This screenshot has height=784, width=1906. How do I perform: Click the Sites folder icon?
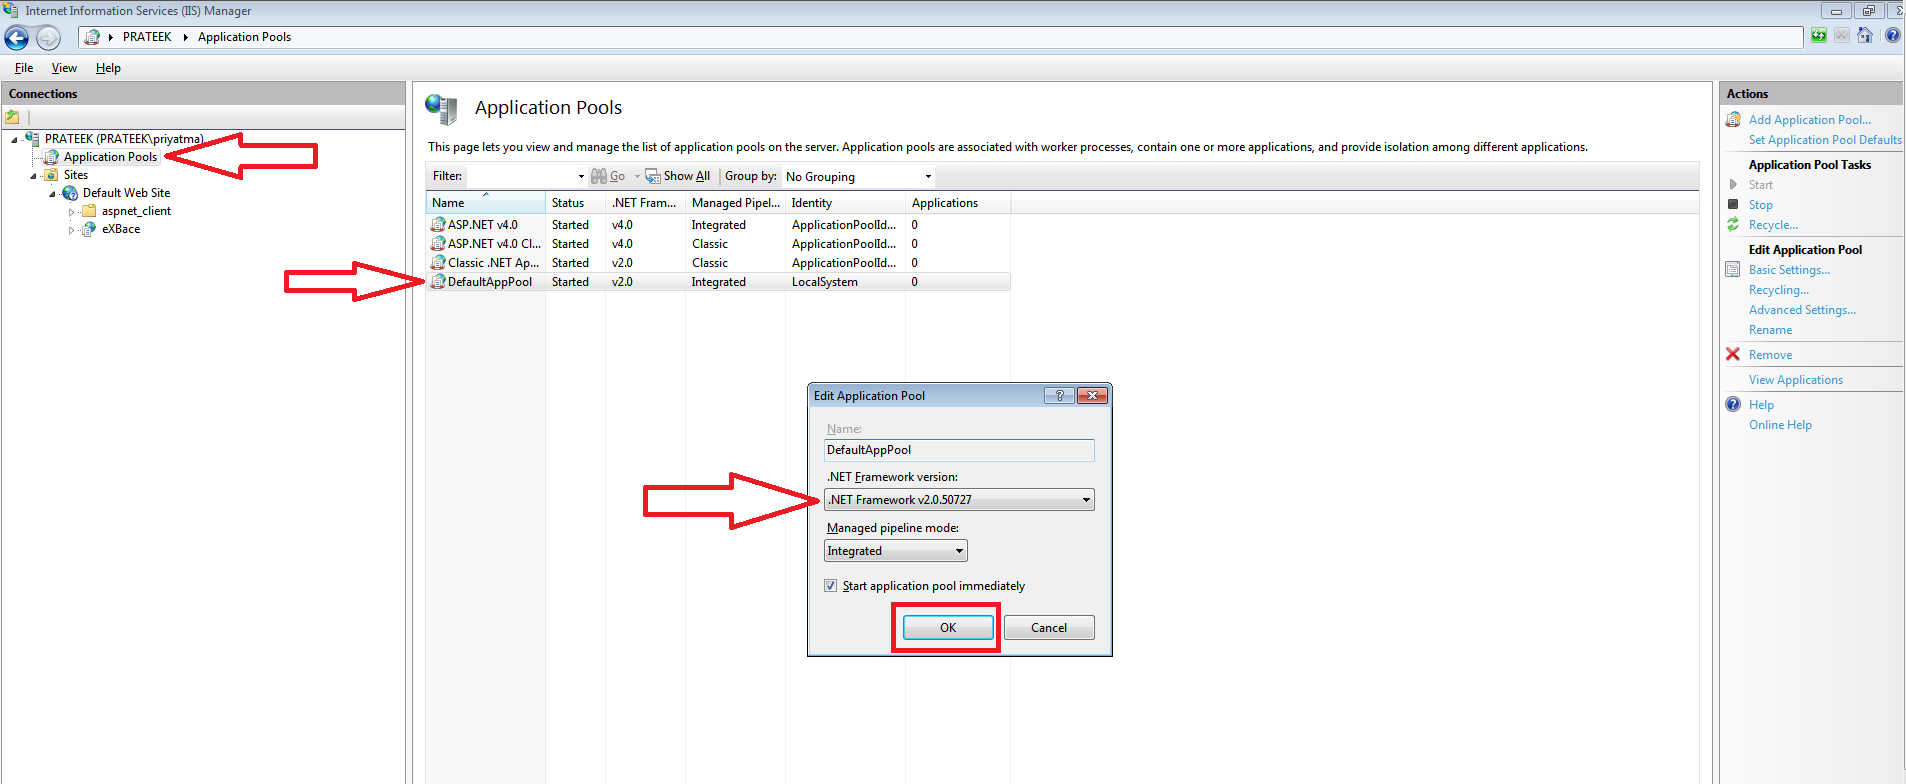point(51,175)
